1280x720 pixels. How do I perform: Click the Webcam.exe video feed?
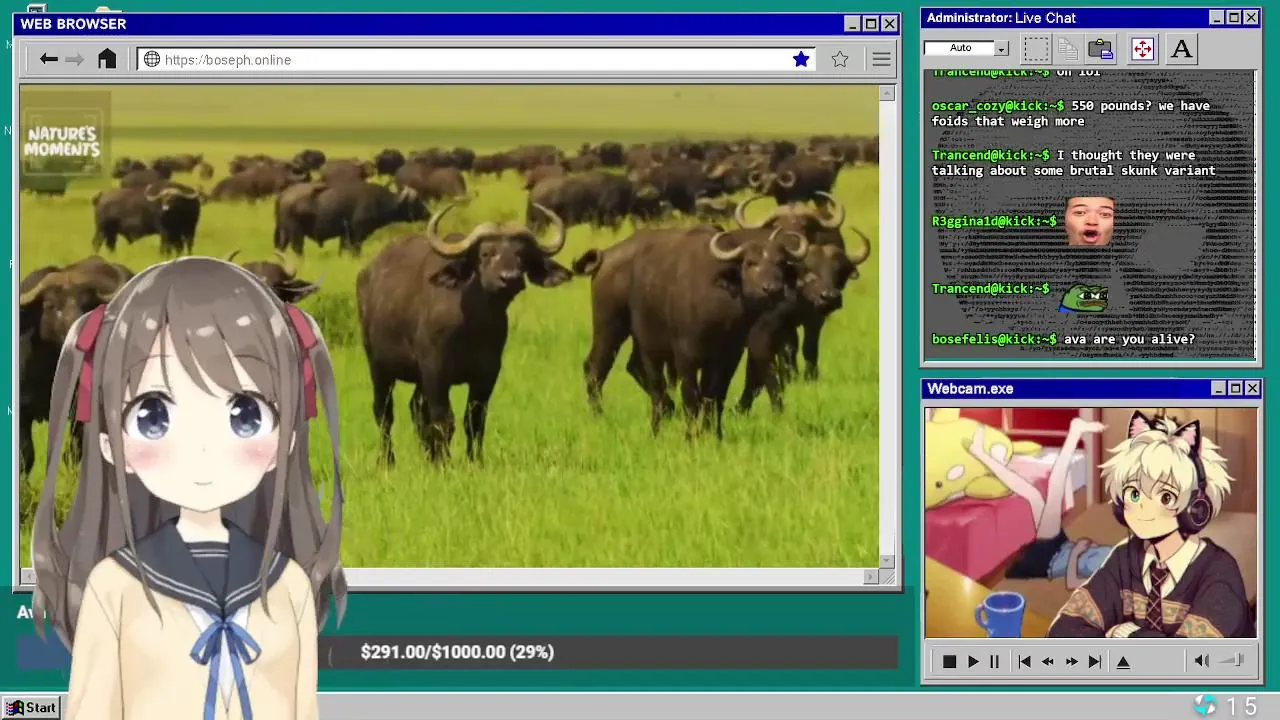click(x=1091, y=523)
